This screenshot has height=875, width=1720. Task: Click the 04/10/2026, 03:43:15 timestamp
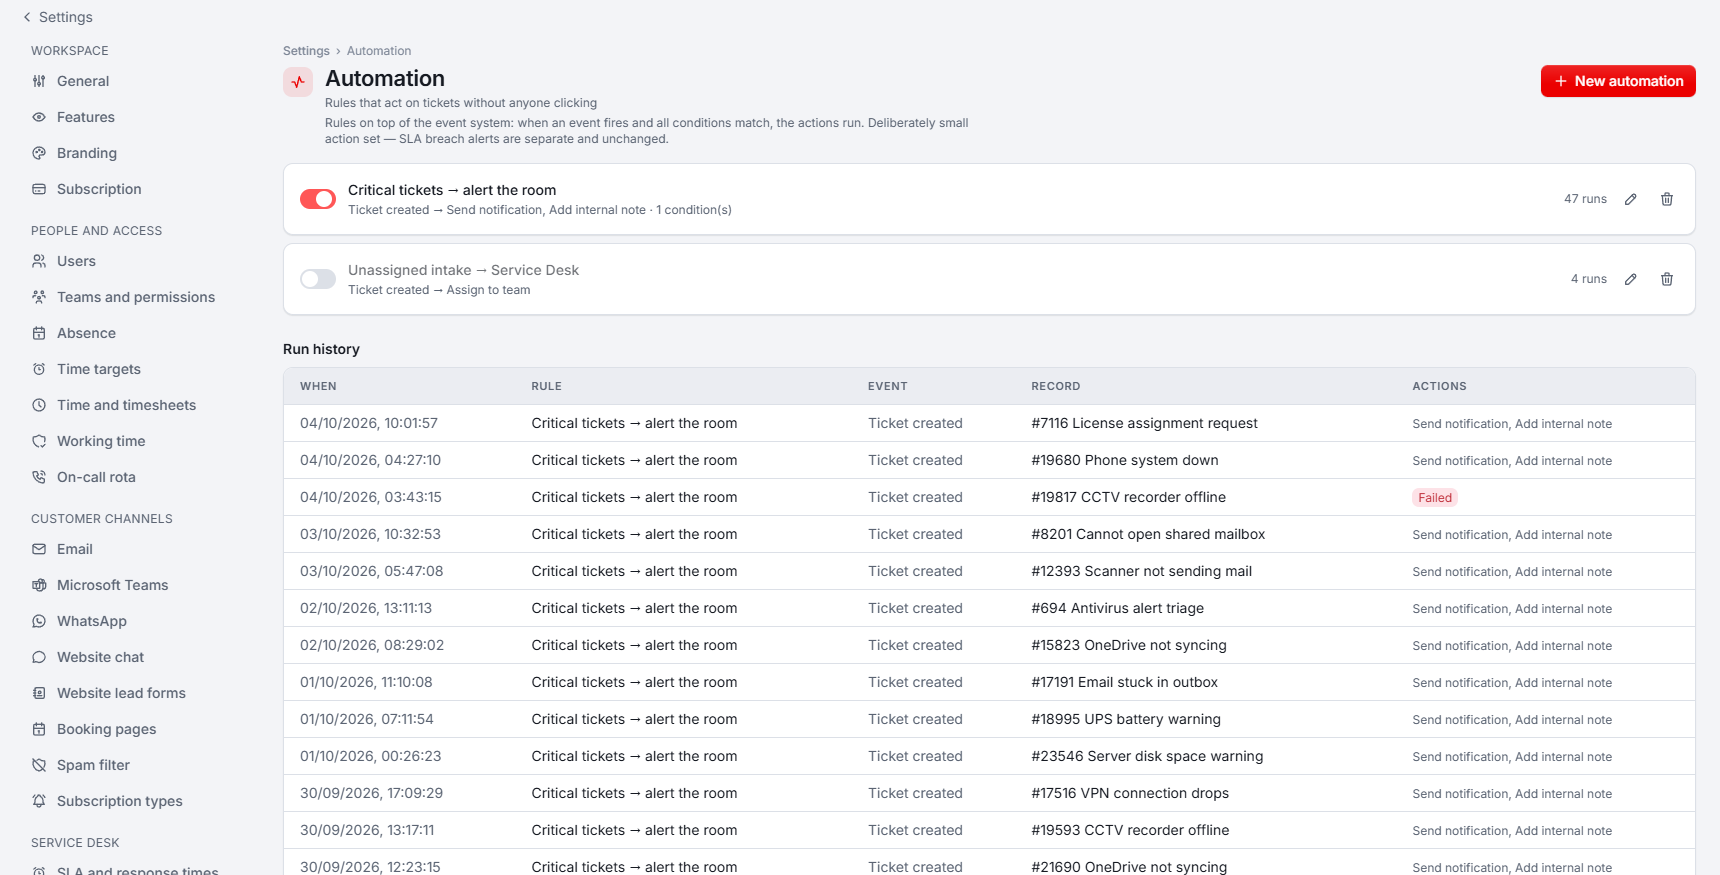[371, 497]
